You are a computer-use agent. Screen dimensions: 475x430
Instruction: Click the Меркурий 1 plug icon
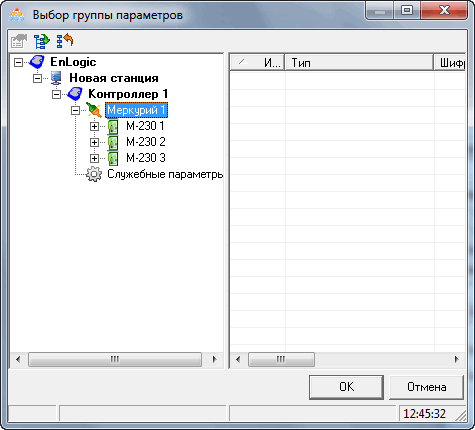click(x=94, y=110)
